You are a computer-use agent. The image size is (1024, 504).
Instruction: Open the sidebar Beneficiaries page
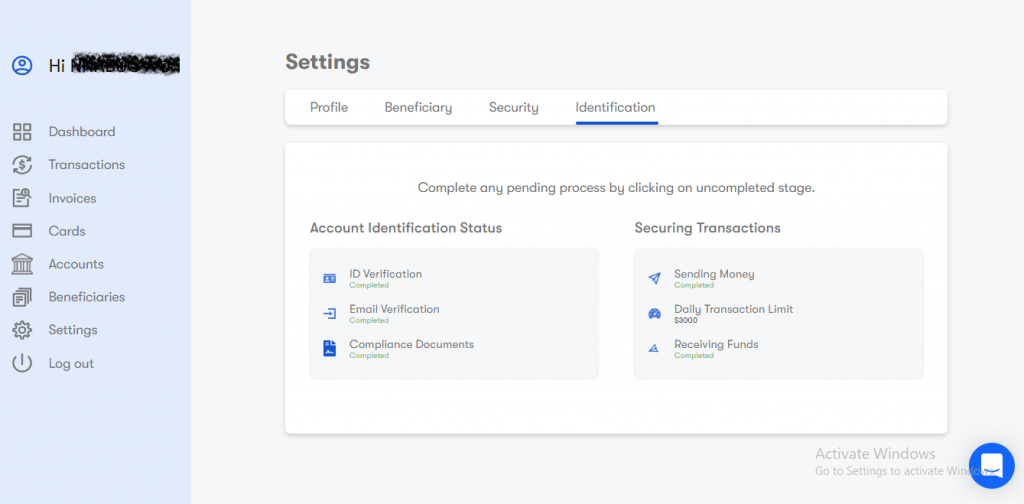tap(87, 297)
